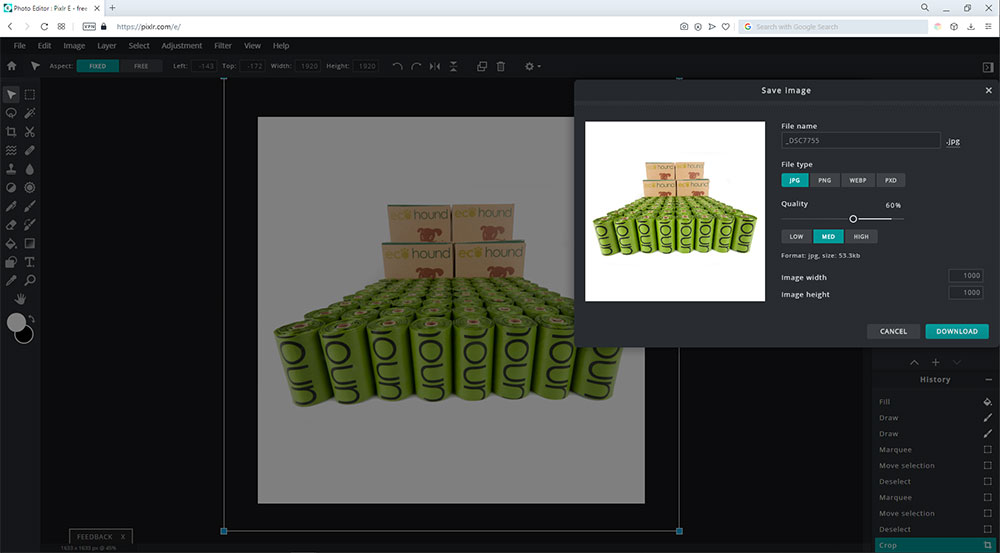
Task: Select the Hand pan tool
Action: pyautogui.click(x=20, y=299)
